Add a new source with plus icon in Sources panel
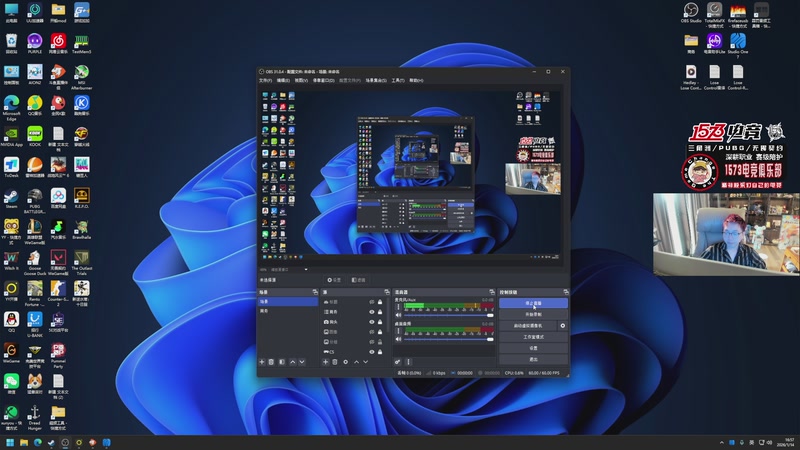Image resolution: width=800 pixels, height=450 pixels. tap(326, 362)
